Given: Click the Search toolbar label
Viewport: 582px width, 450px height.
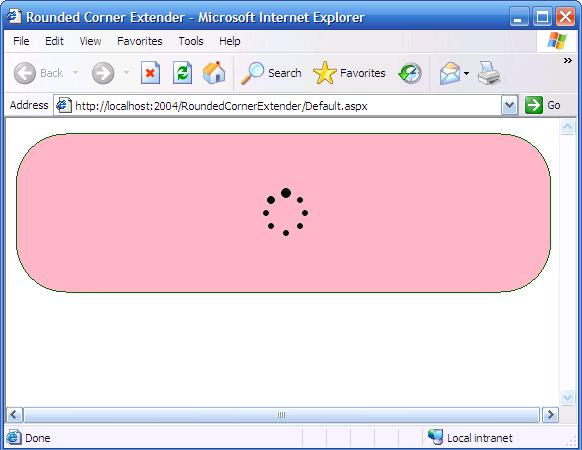Looking at the screenshot, I should click(x=285, y=73).
